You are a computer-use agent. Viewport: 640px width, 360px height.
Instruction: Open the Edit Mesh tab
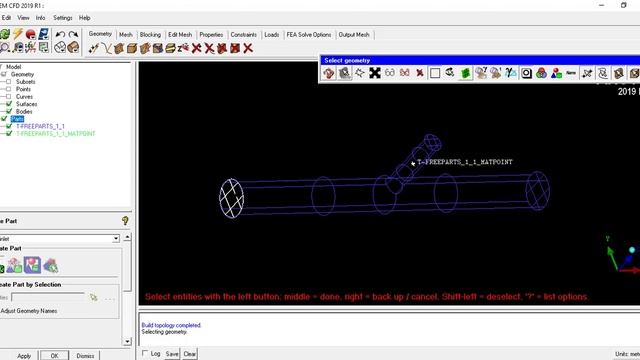(180, 35)
